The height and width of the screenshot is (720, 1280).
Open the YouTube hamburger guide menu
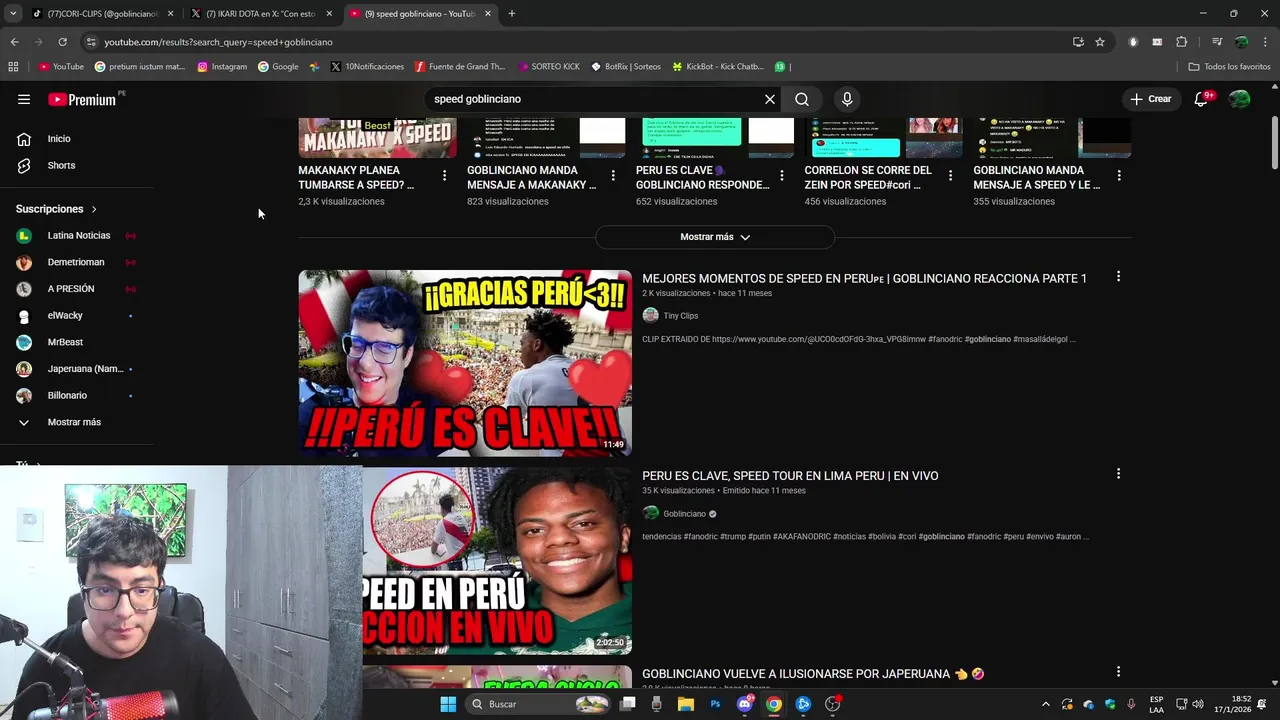coord(24,99)
